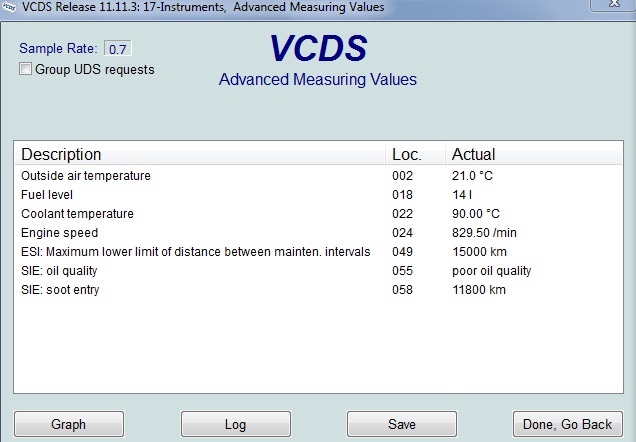Click the Sample Rate value field
Image resolution: width=636 pixels, height=442 pixels.
tap(118, 49)
